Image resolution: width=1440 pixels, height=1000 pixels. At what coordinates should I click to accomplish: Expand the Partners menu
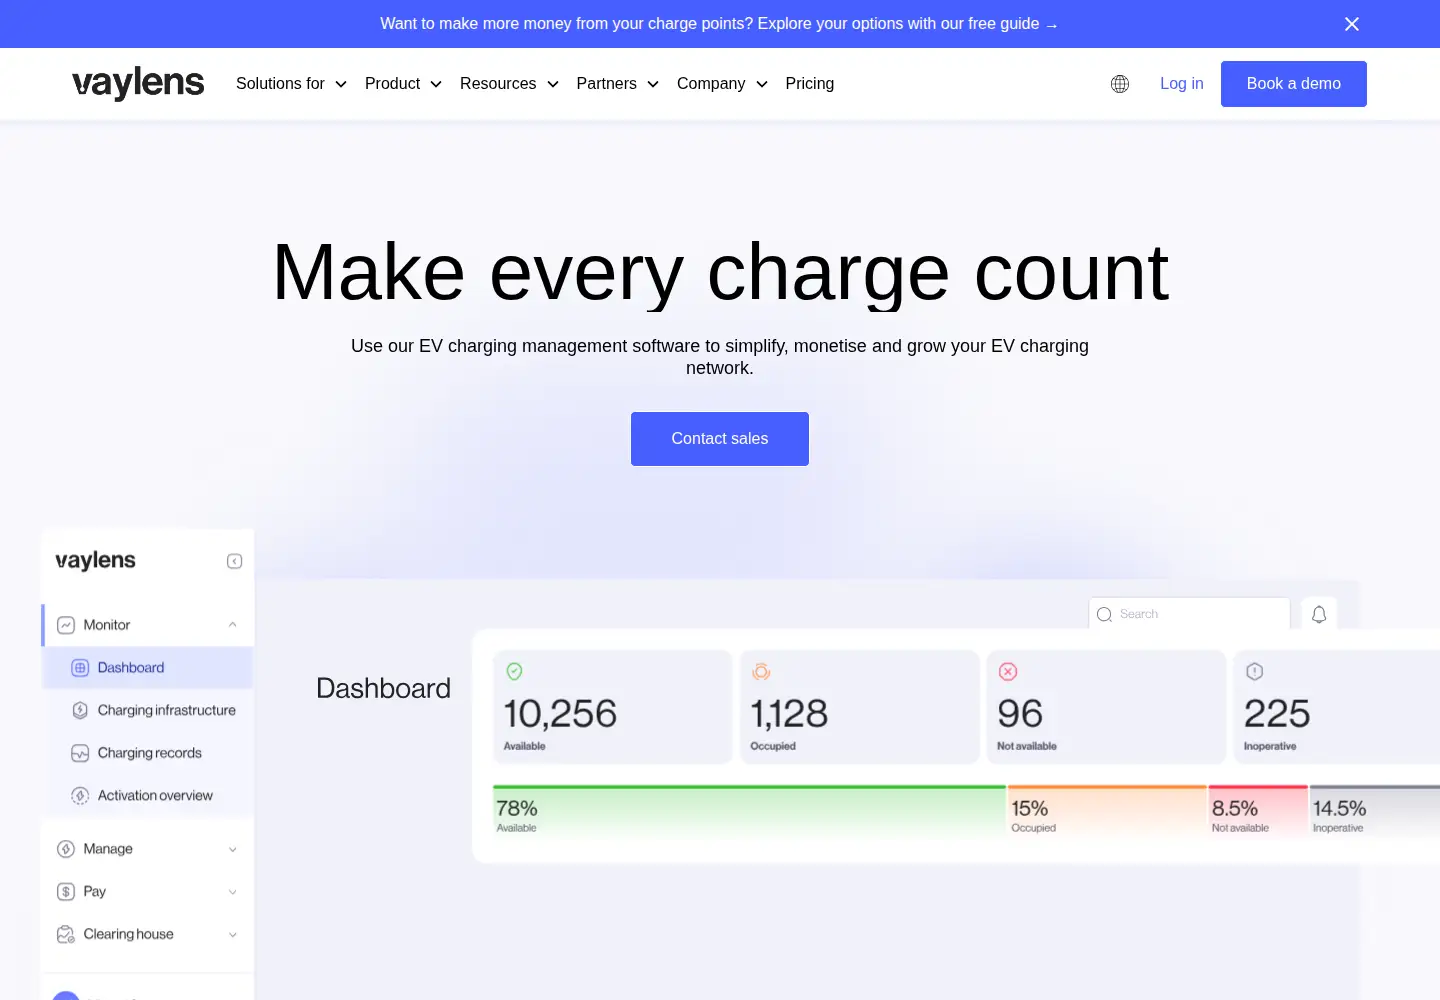click(618, 84)
